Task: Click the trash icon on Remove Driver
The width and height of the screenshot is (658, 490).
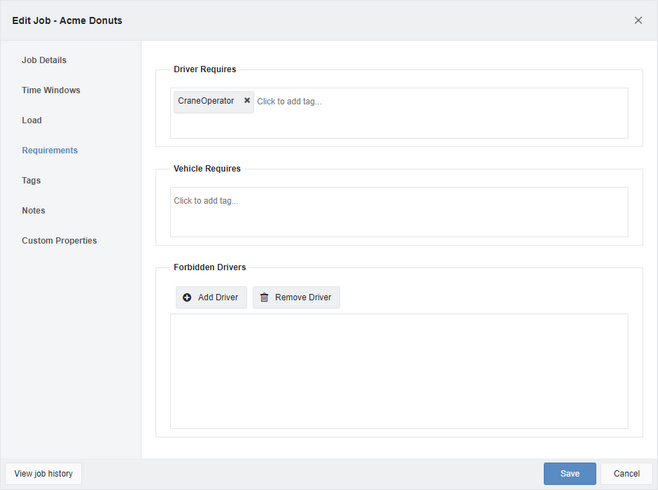Action: [264, 298]
